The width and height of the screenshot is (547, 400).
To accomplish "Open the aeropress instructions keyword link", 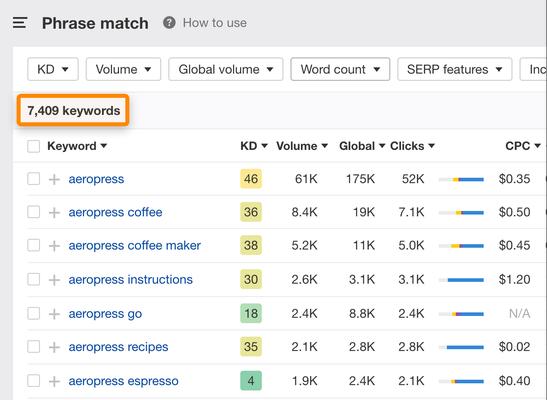I will pyautogui.click(x=130, y=280).
